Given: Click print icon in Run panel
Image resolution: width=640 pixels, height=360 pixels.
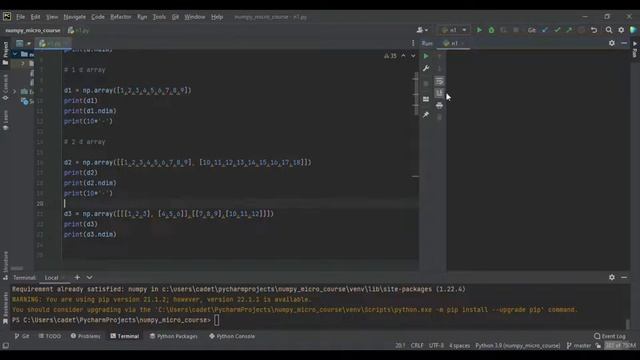Looking at the screenshot, I should (439, 106).
